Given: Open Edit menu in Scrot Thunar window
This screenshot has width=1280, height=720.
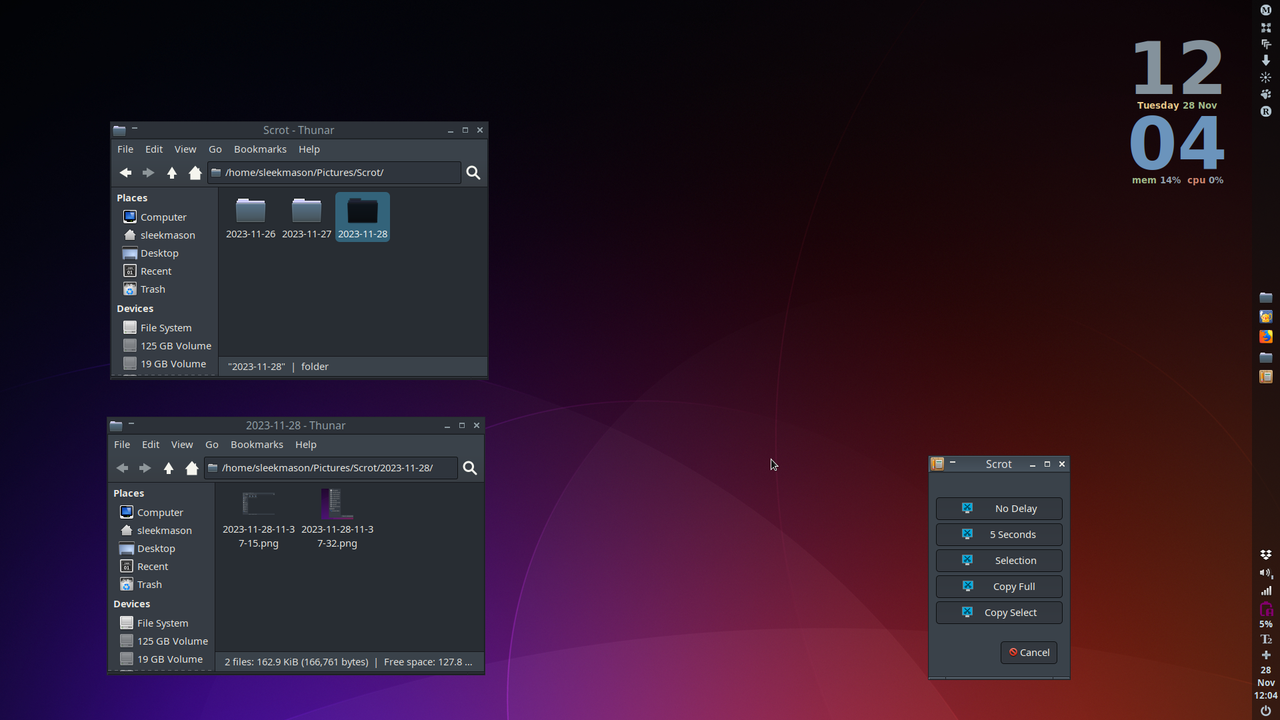Looking at the screenshot, I should (x=154, y=149).
